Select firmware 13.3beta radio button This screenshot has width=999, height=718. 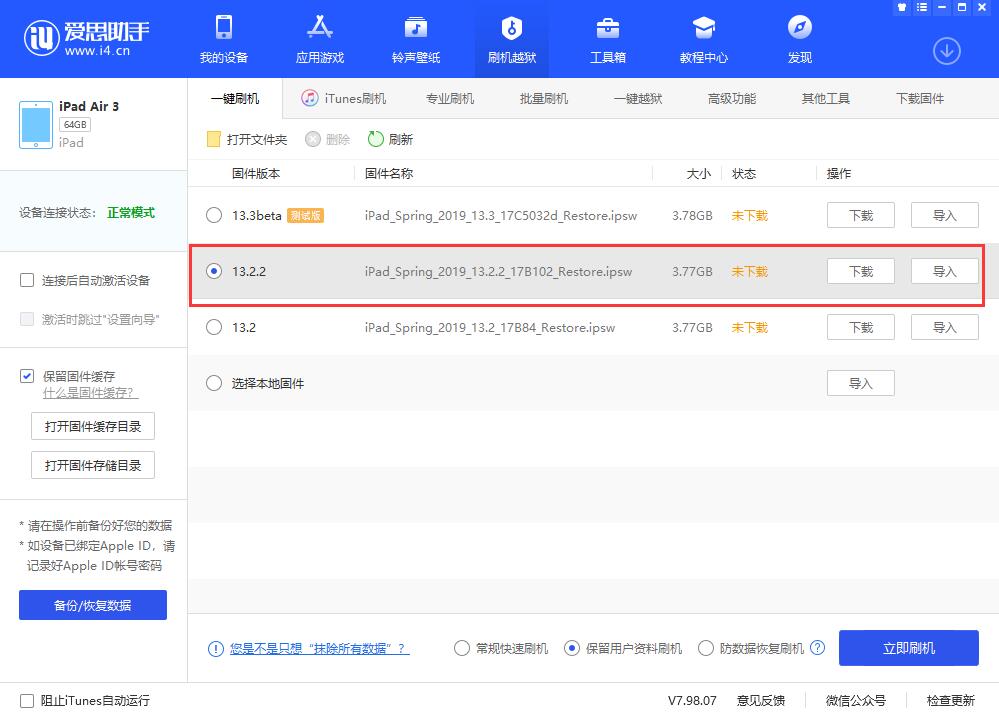coord(214,215)
